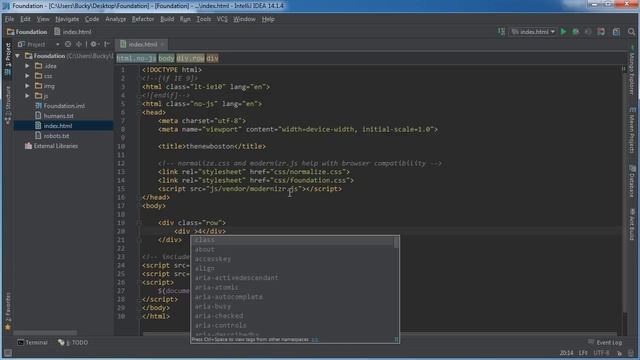The height and width of the screenshot is (360, 640).
Task: Select index.html in the project tree
Action: click(63, 126)
